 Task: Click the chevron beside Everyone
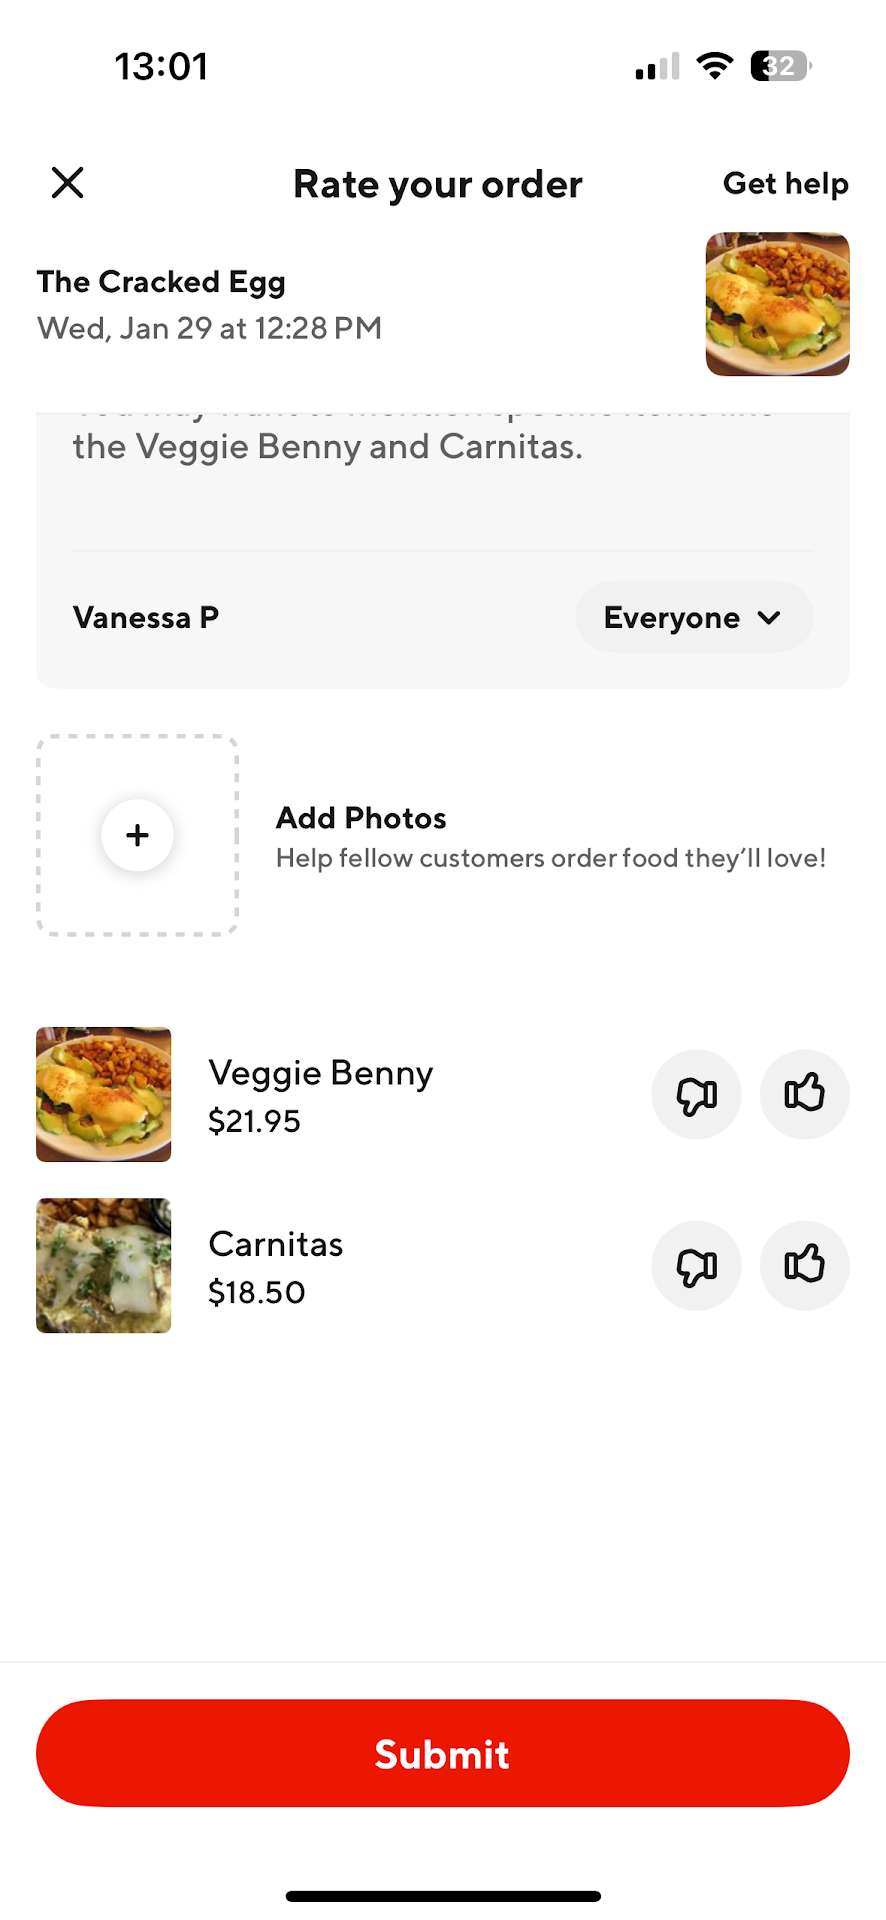pos(769,618)
